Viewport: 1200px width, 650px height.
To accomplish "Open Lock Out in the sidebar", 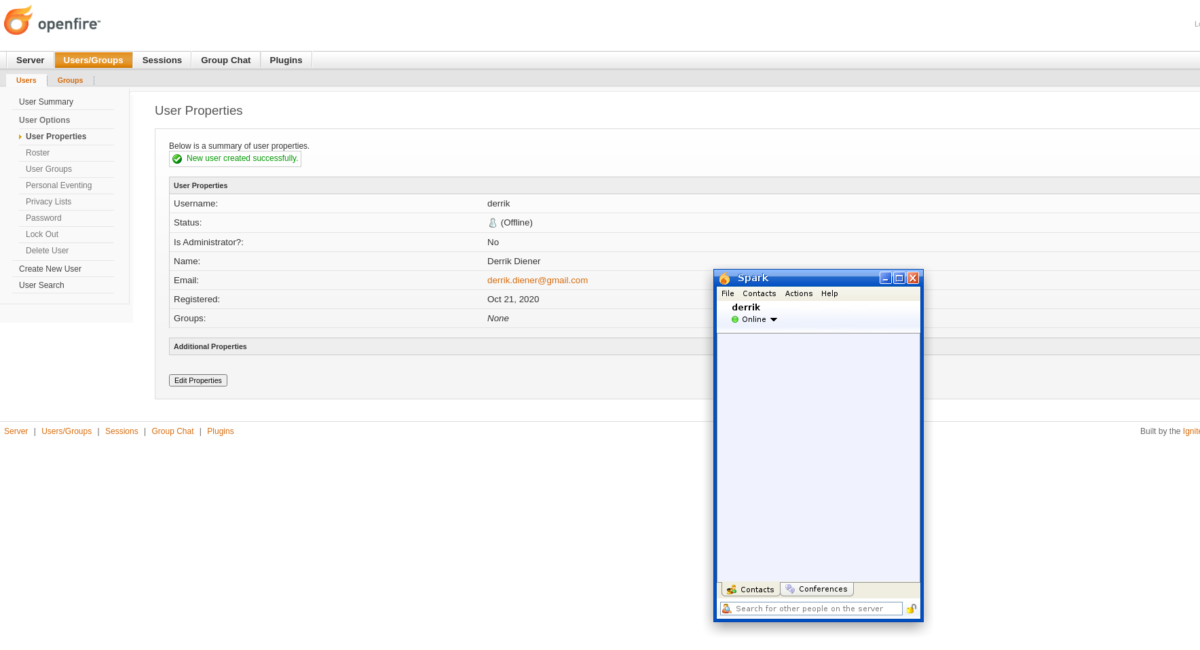I will (42, 234).
